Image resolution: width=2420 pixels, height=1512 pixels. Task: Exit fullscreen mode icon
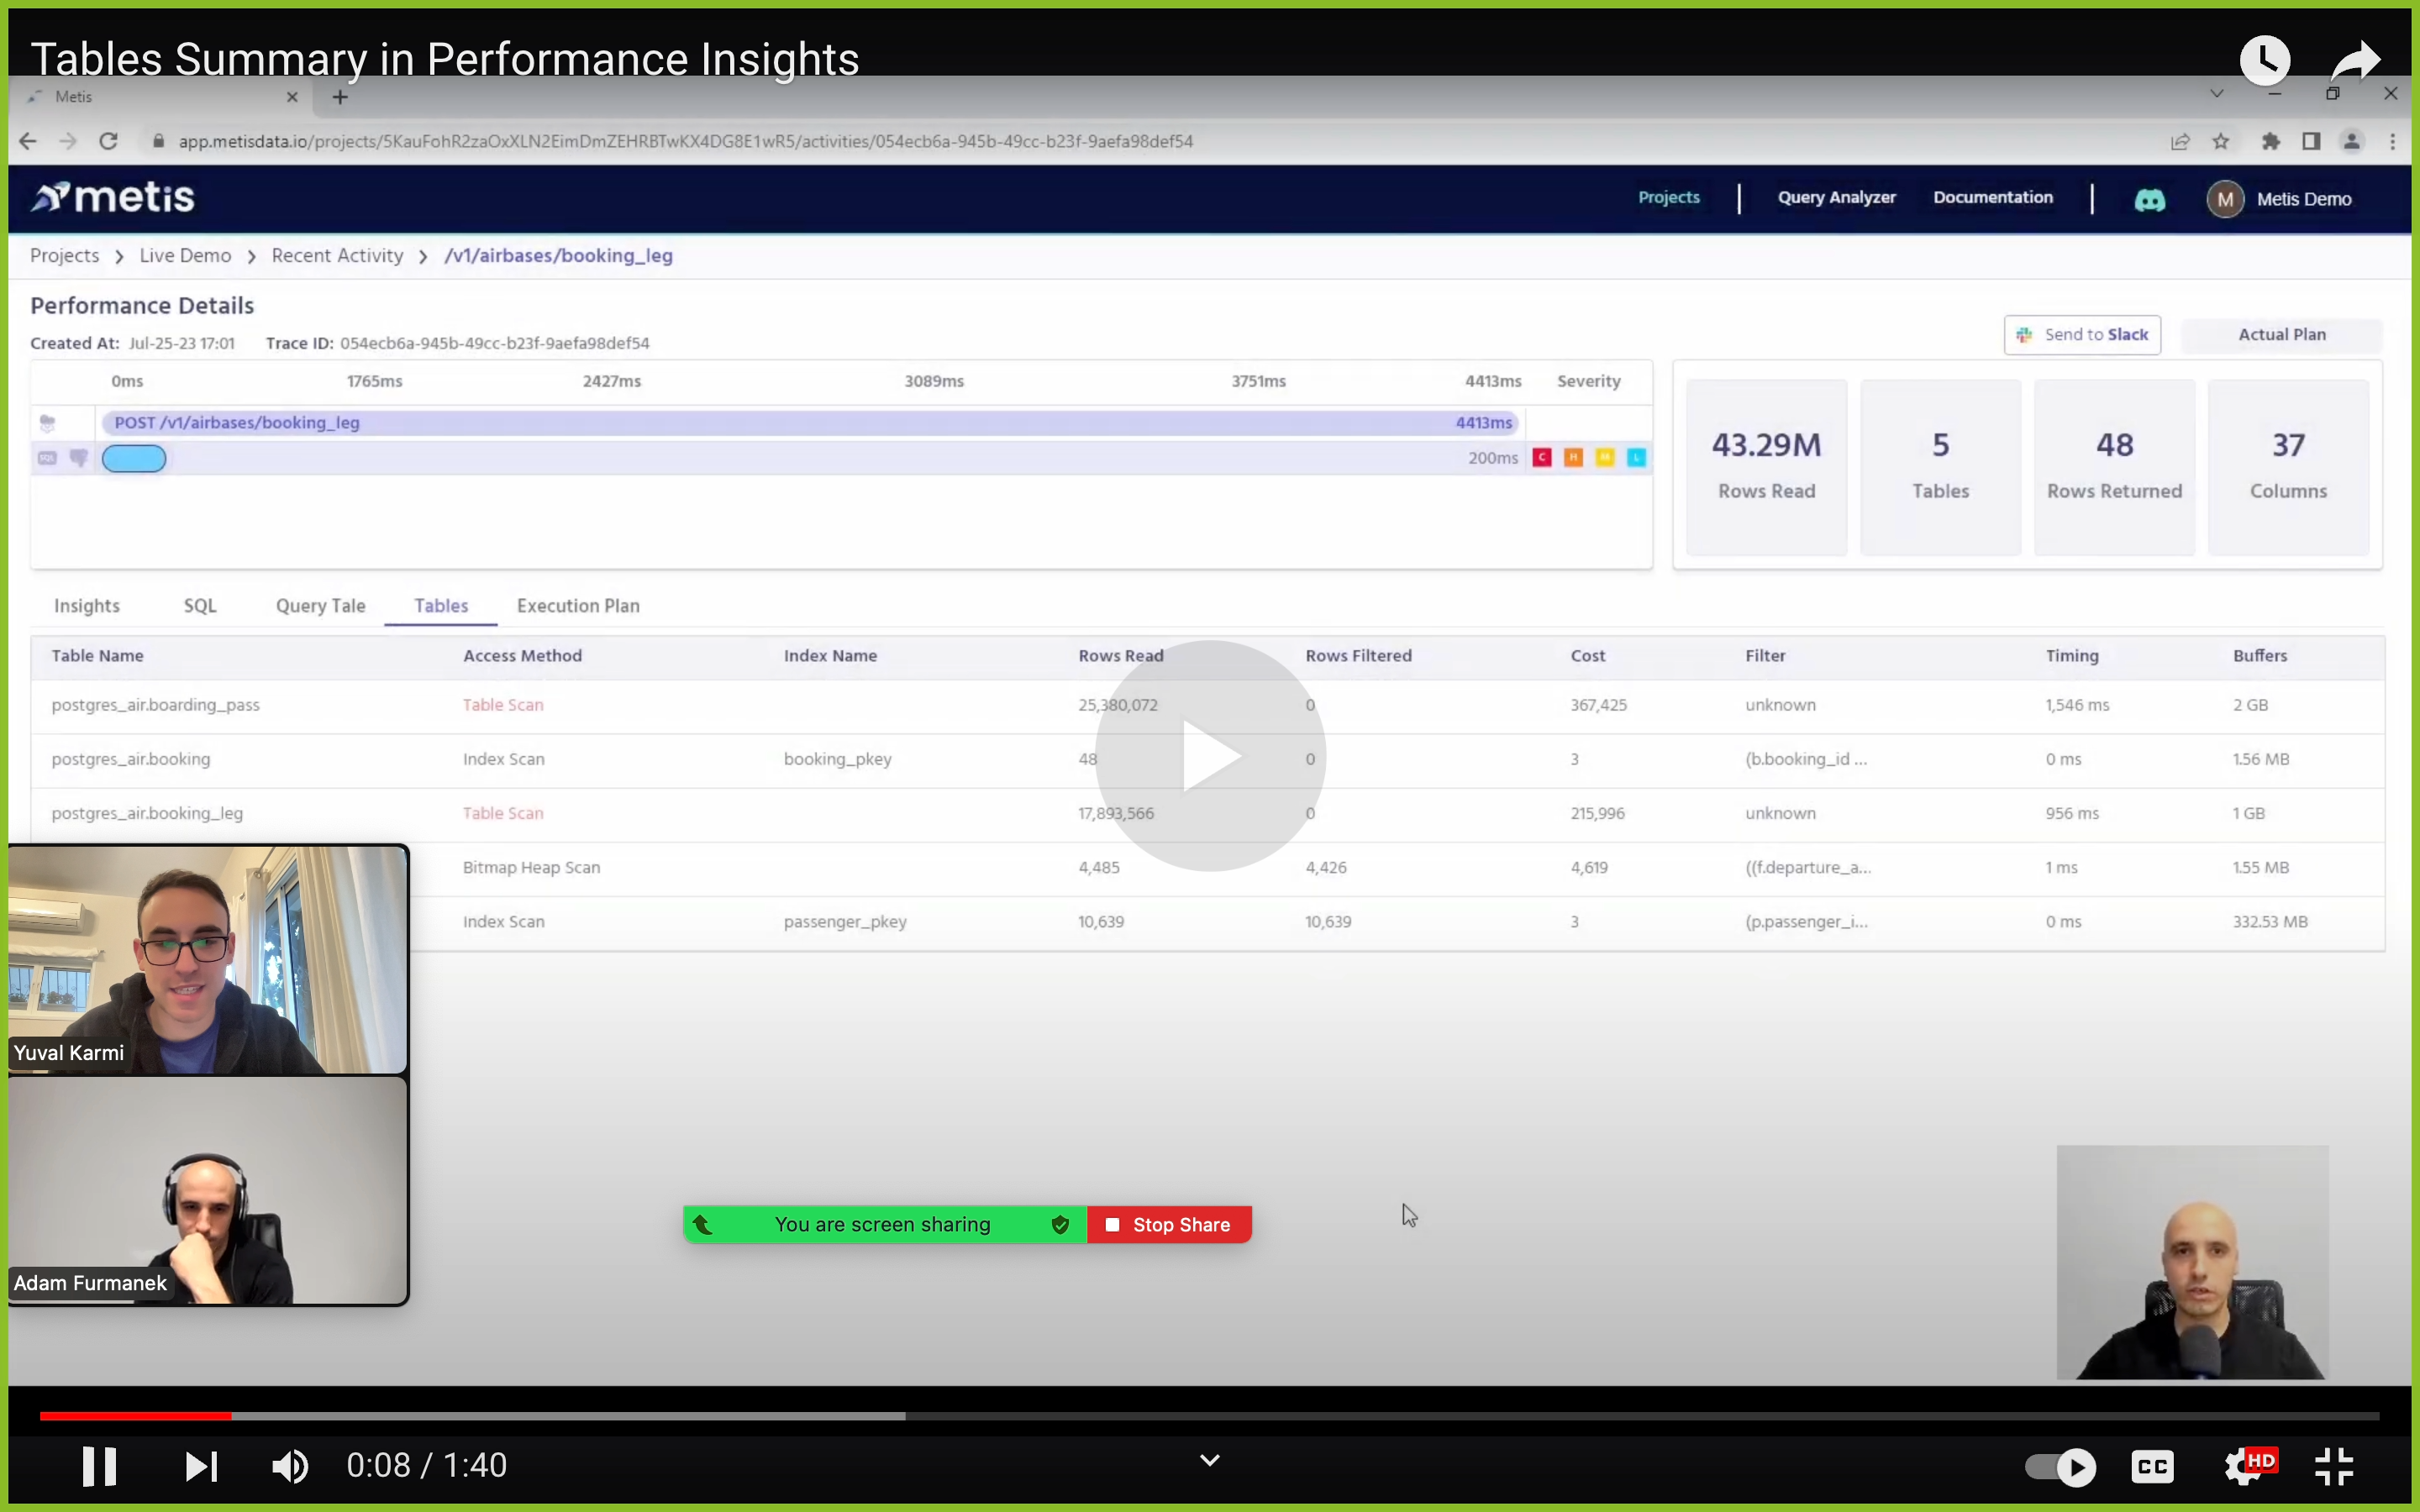[2334, 1466]
